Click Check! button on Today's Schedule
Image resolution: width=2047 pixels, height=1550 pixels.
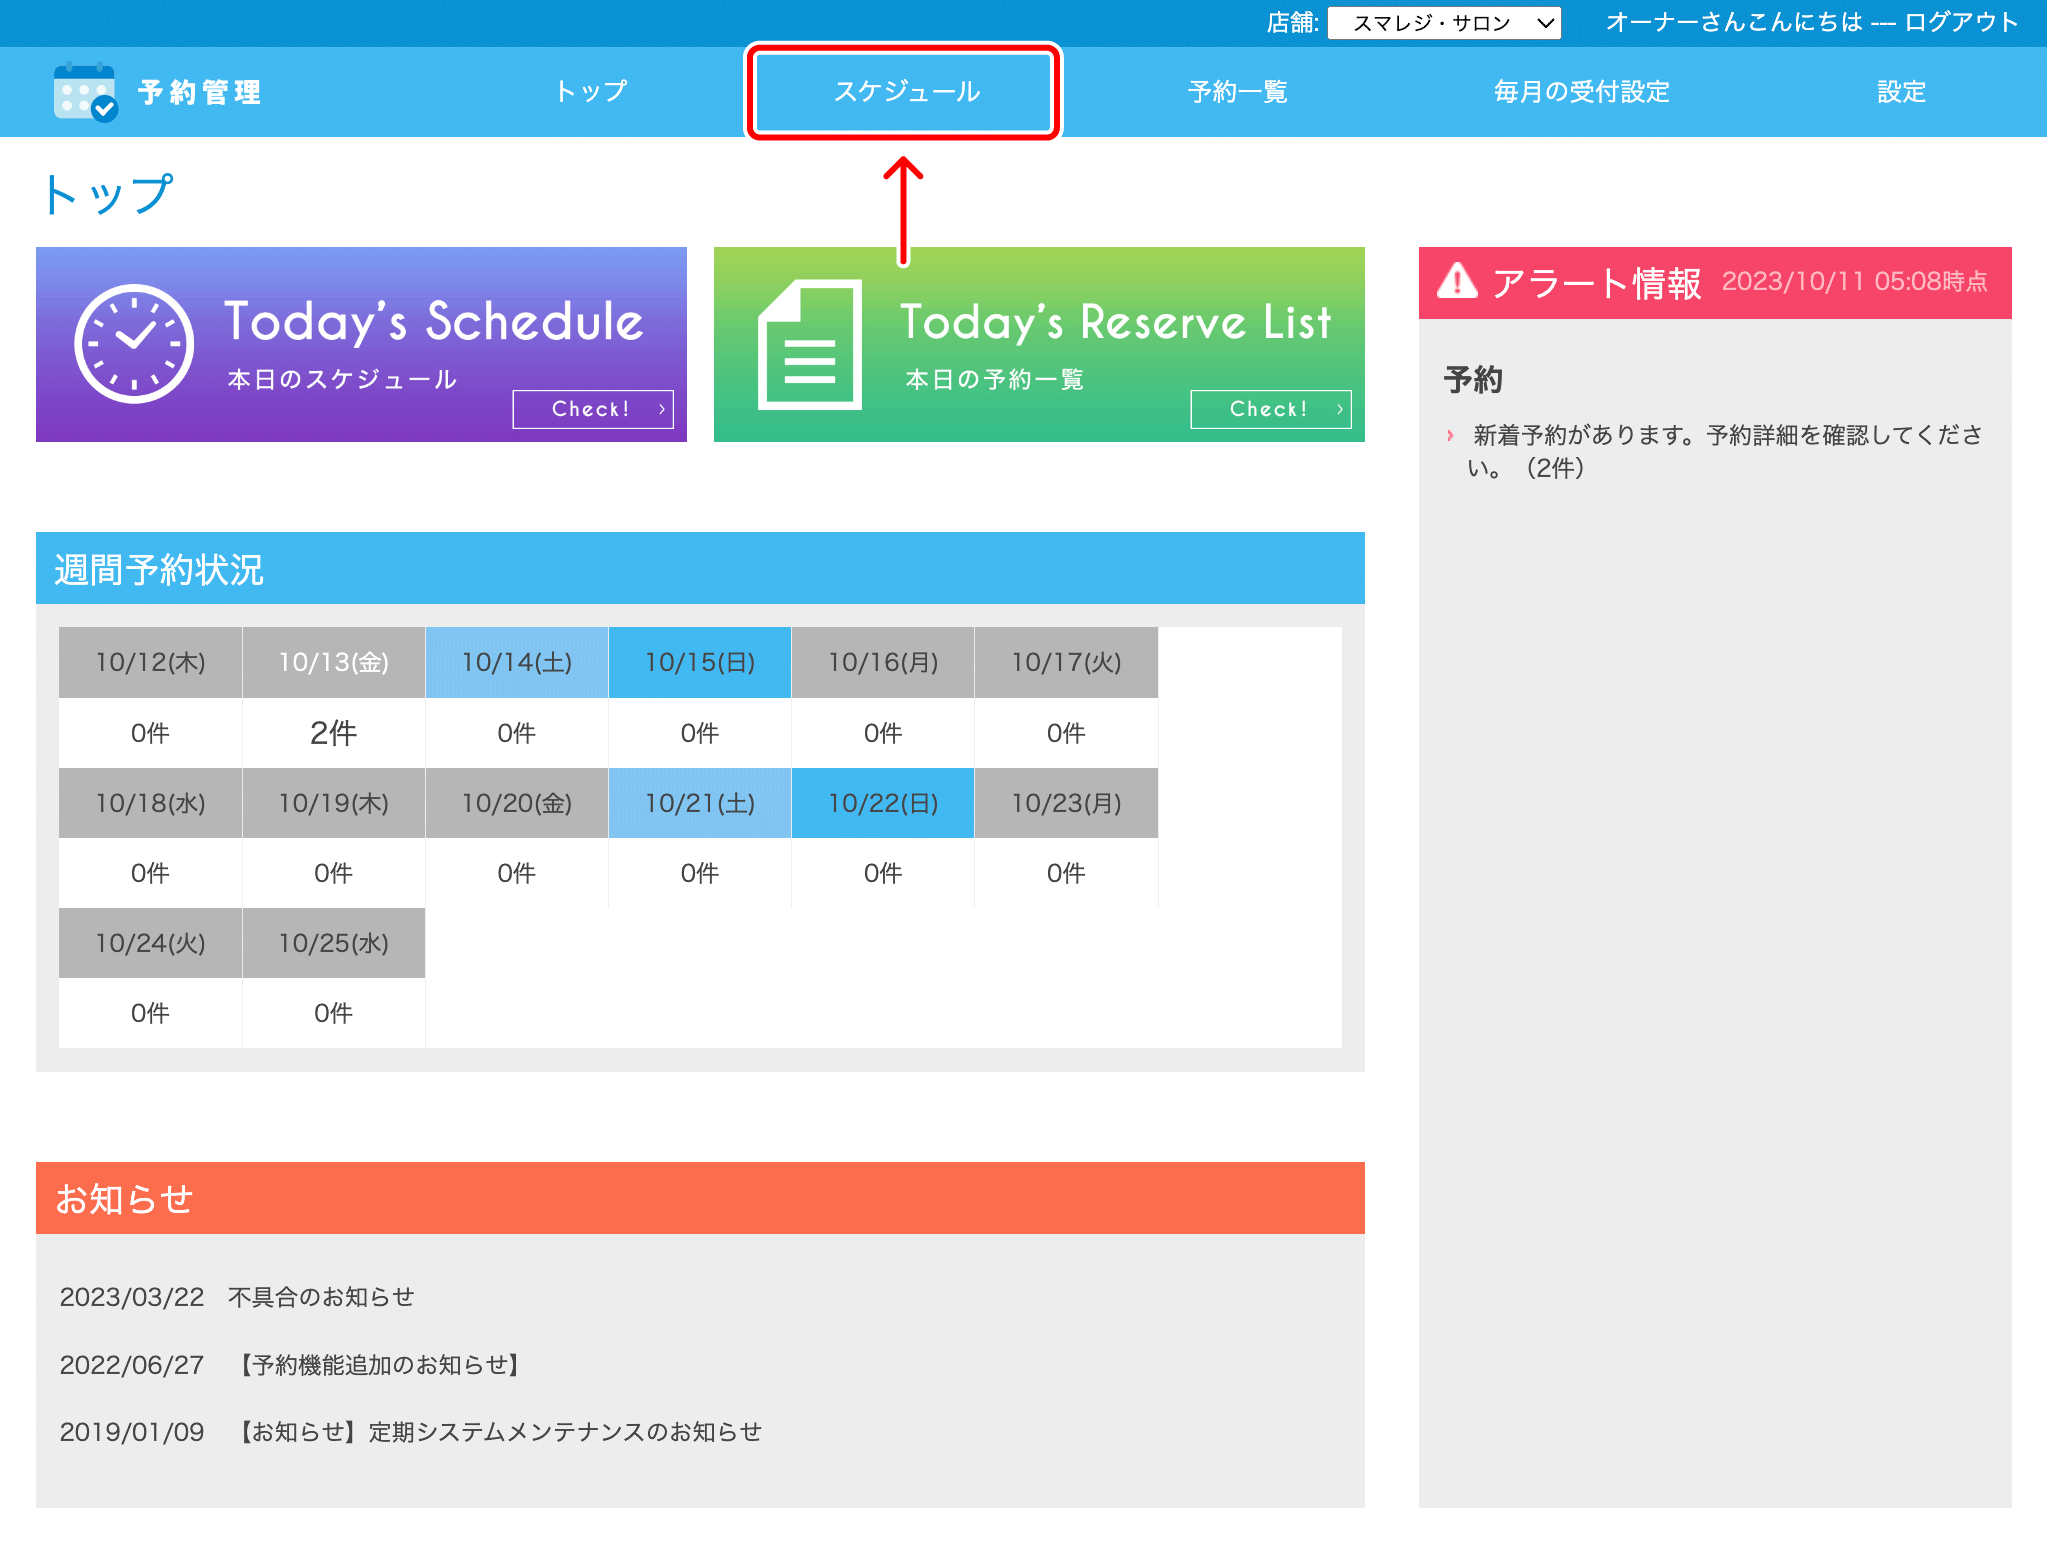tap(593, 409)
